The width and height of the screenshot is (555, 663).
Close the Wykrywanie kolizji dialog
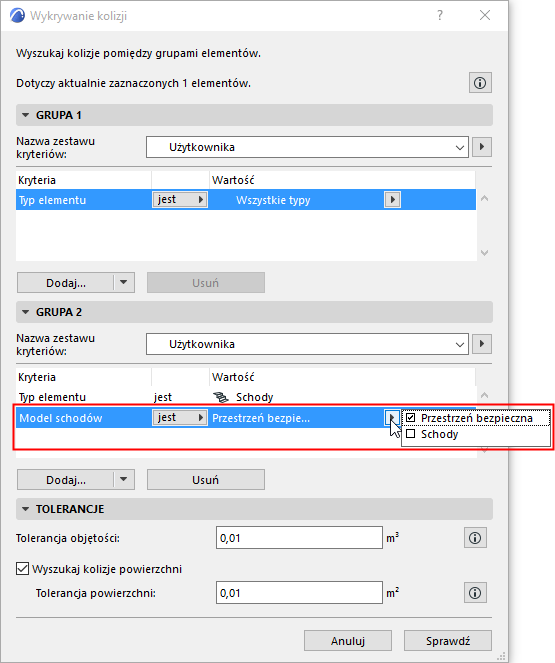click(485, 16)
